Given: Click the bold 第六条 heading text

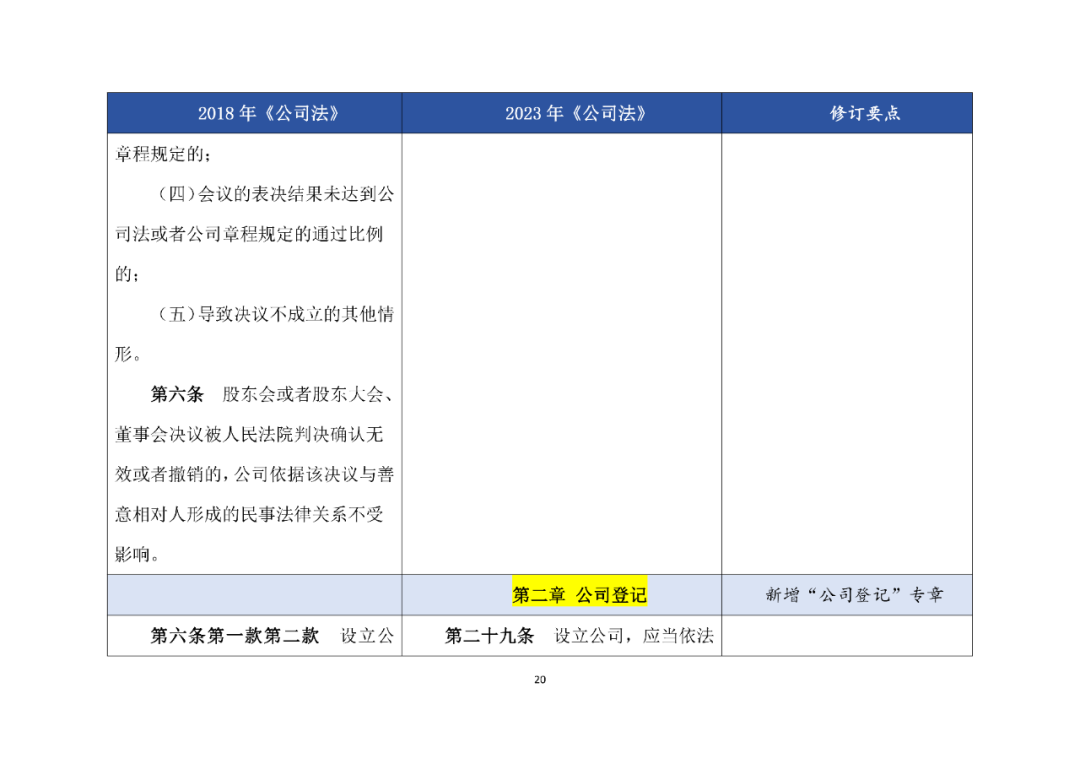Looking at the screenshot, I should point(177,394).
